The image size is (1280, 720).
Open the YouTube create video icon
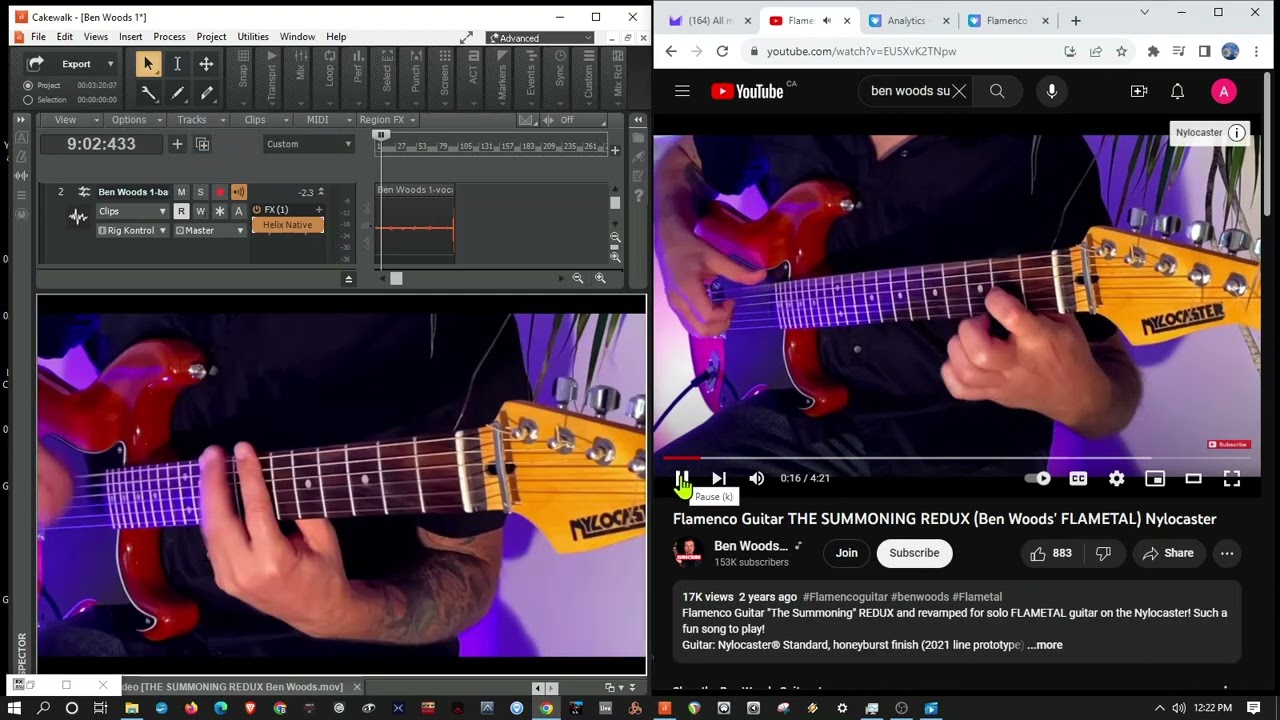point(1139,91)
